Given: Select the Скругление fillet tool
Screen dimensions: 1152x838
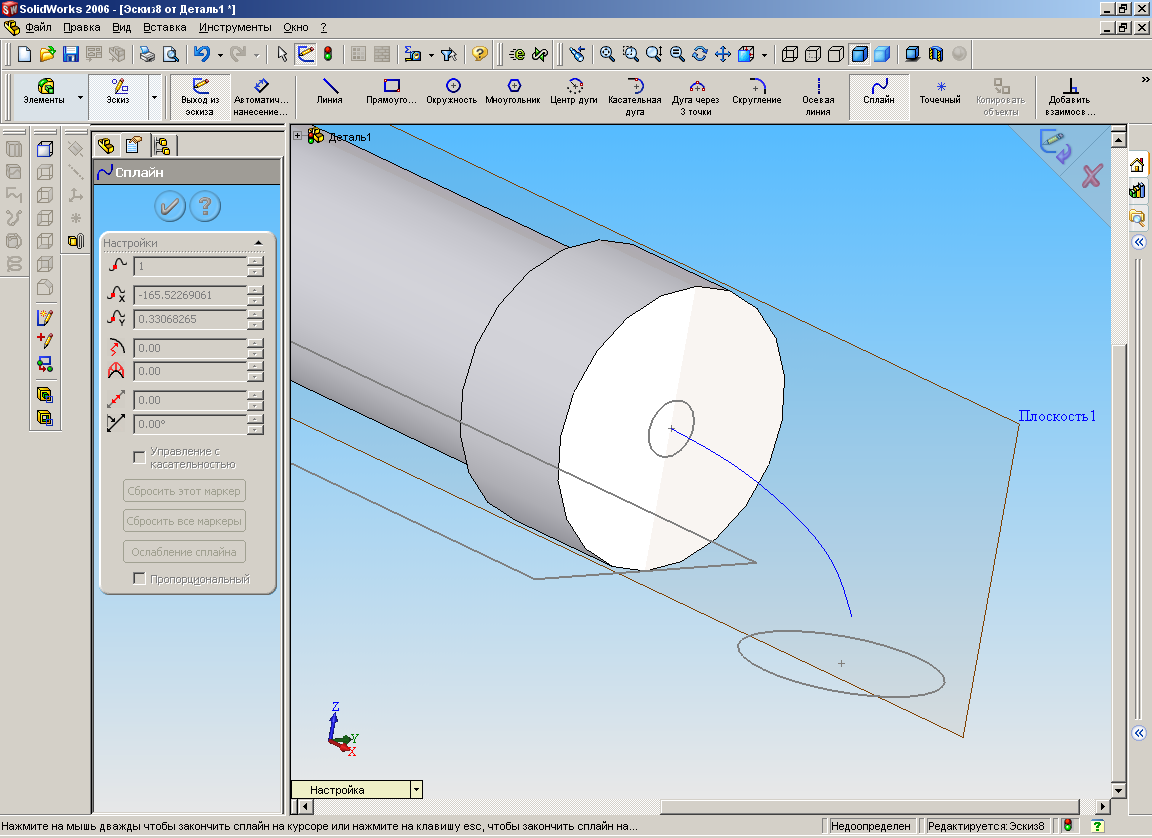Looking at the screenshot, I should tap(757, 93).
